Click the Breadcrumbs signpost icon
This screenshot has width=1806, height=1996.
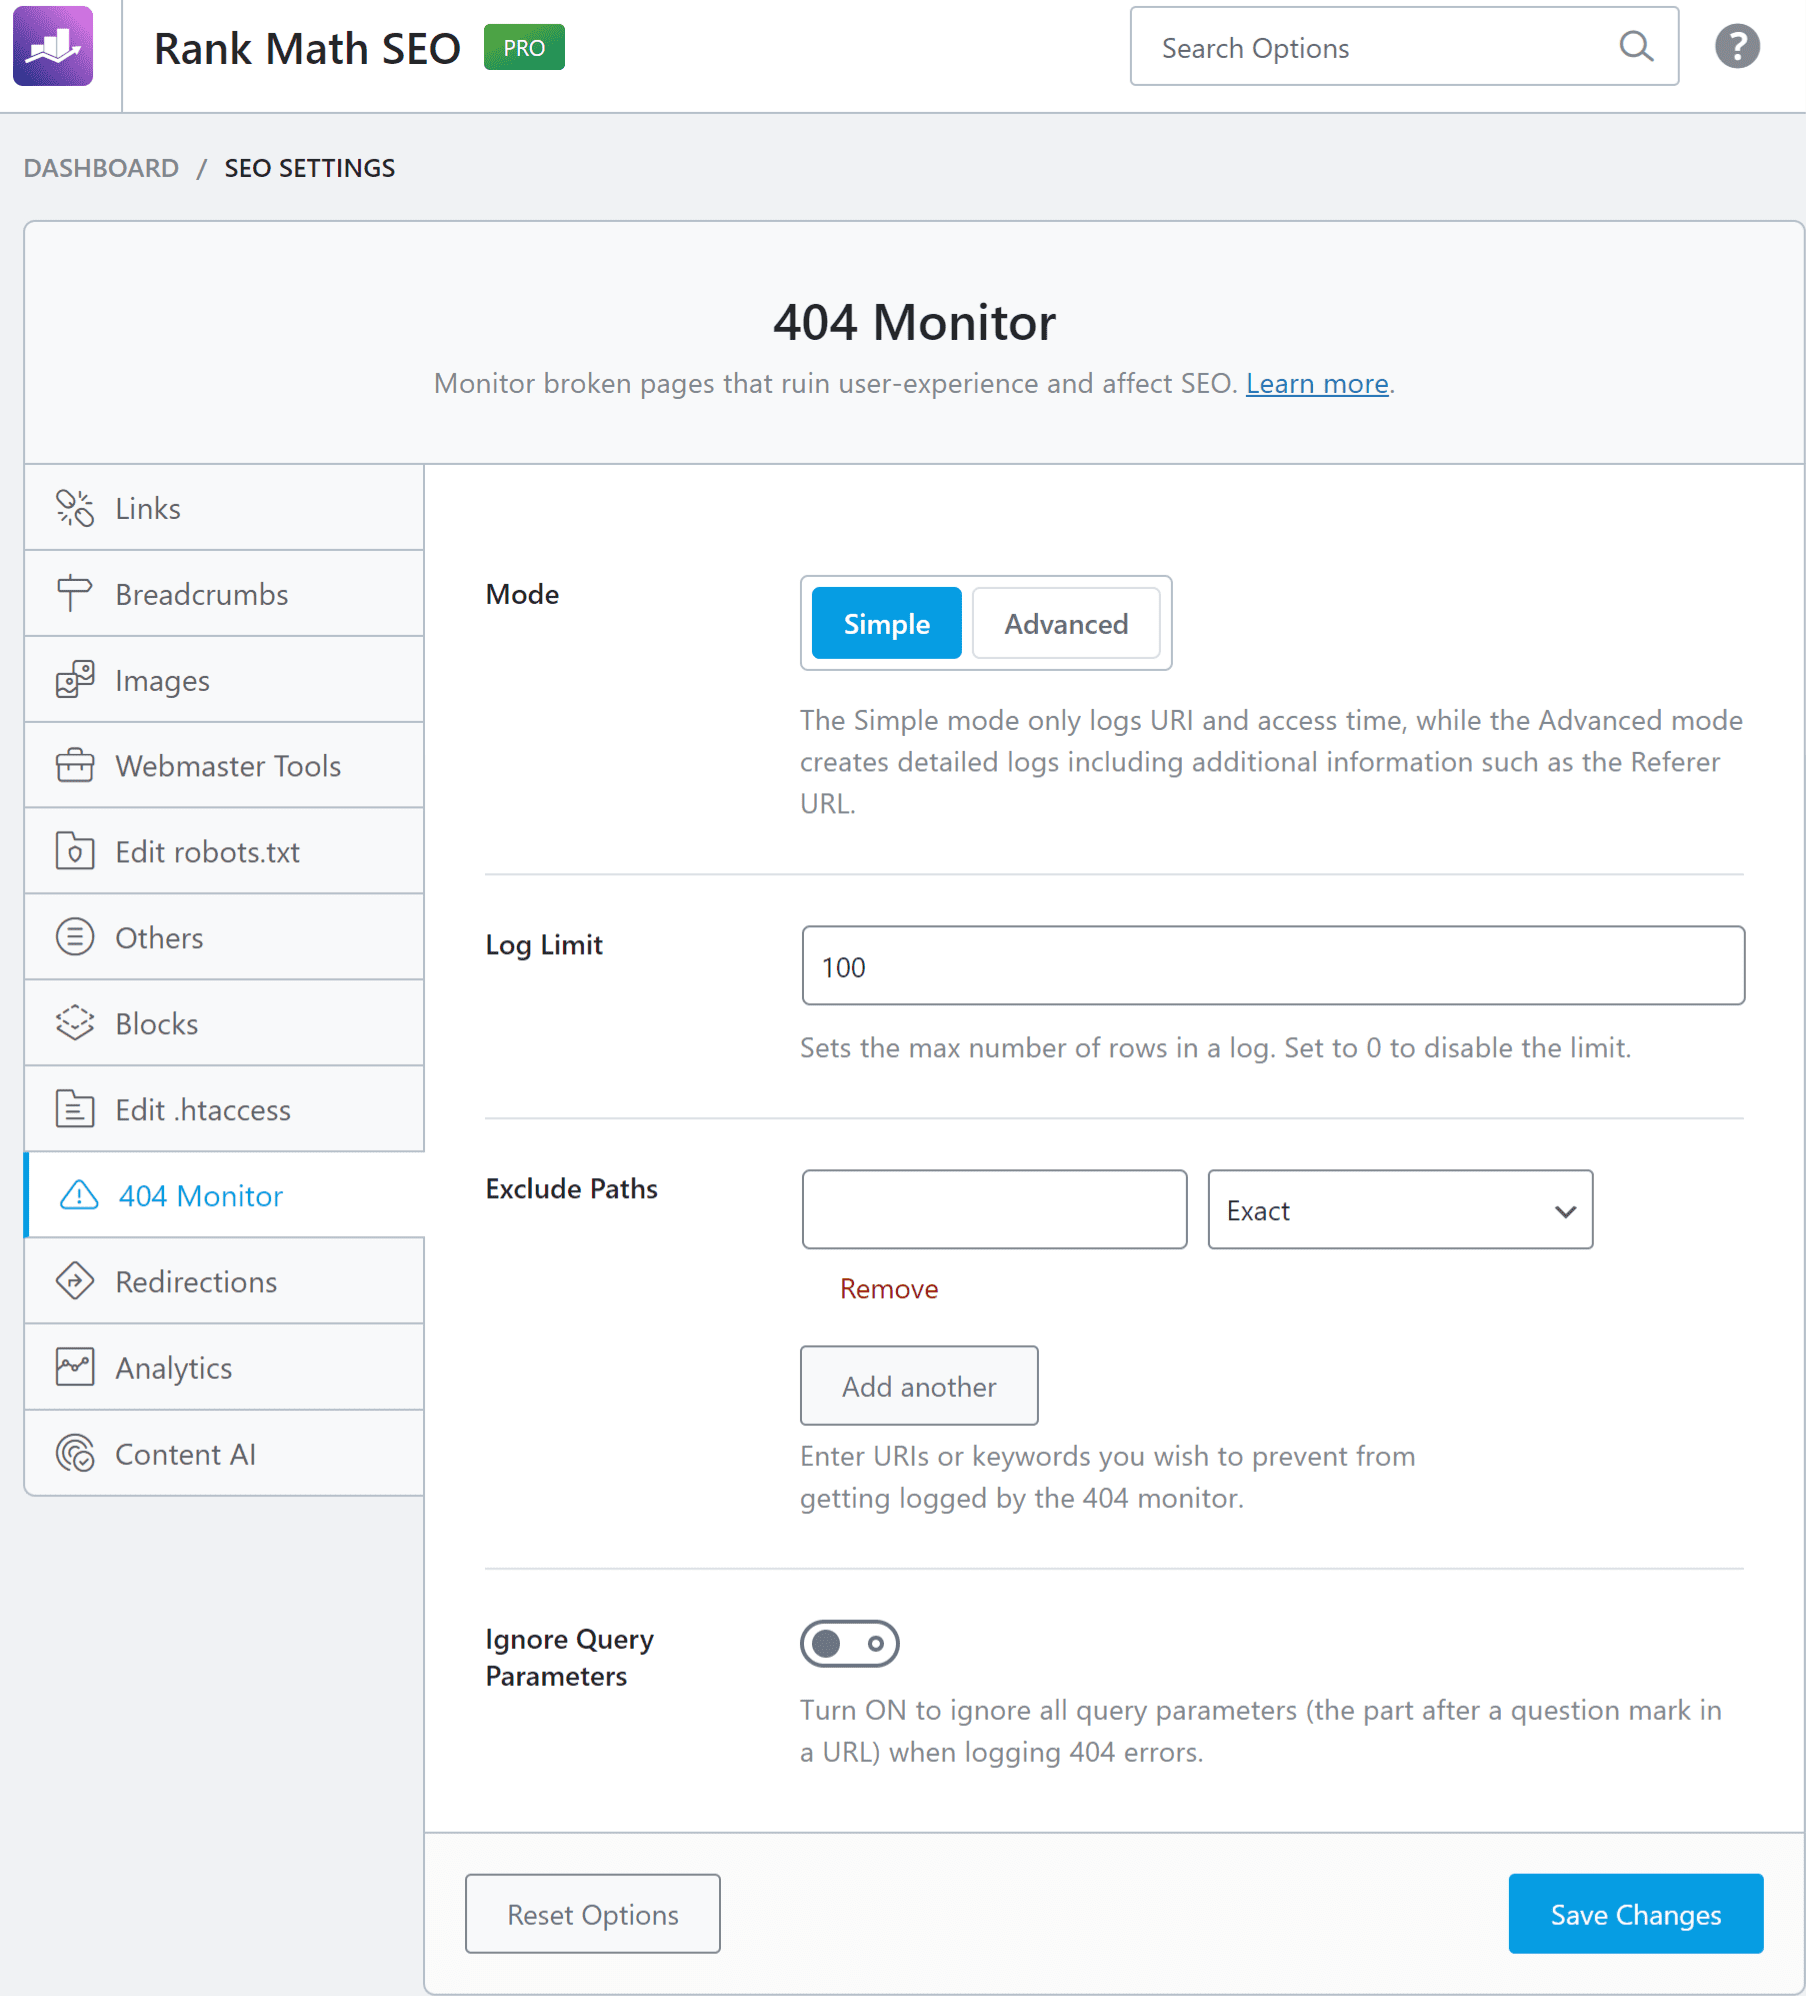pyautogui.click(x=74, y=594)
